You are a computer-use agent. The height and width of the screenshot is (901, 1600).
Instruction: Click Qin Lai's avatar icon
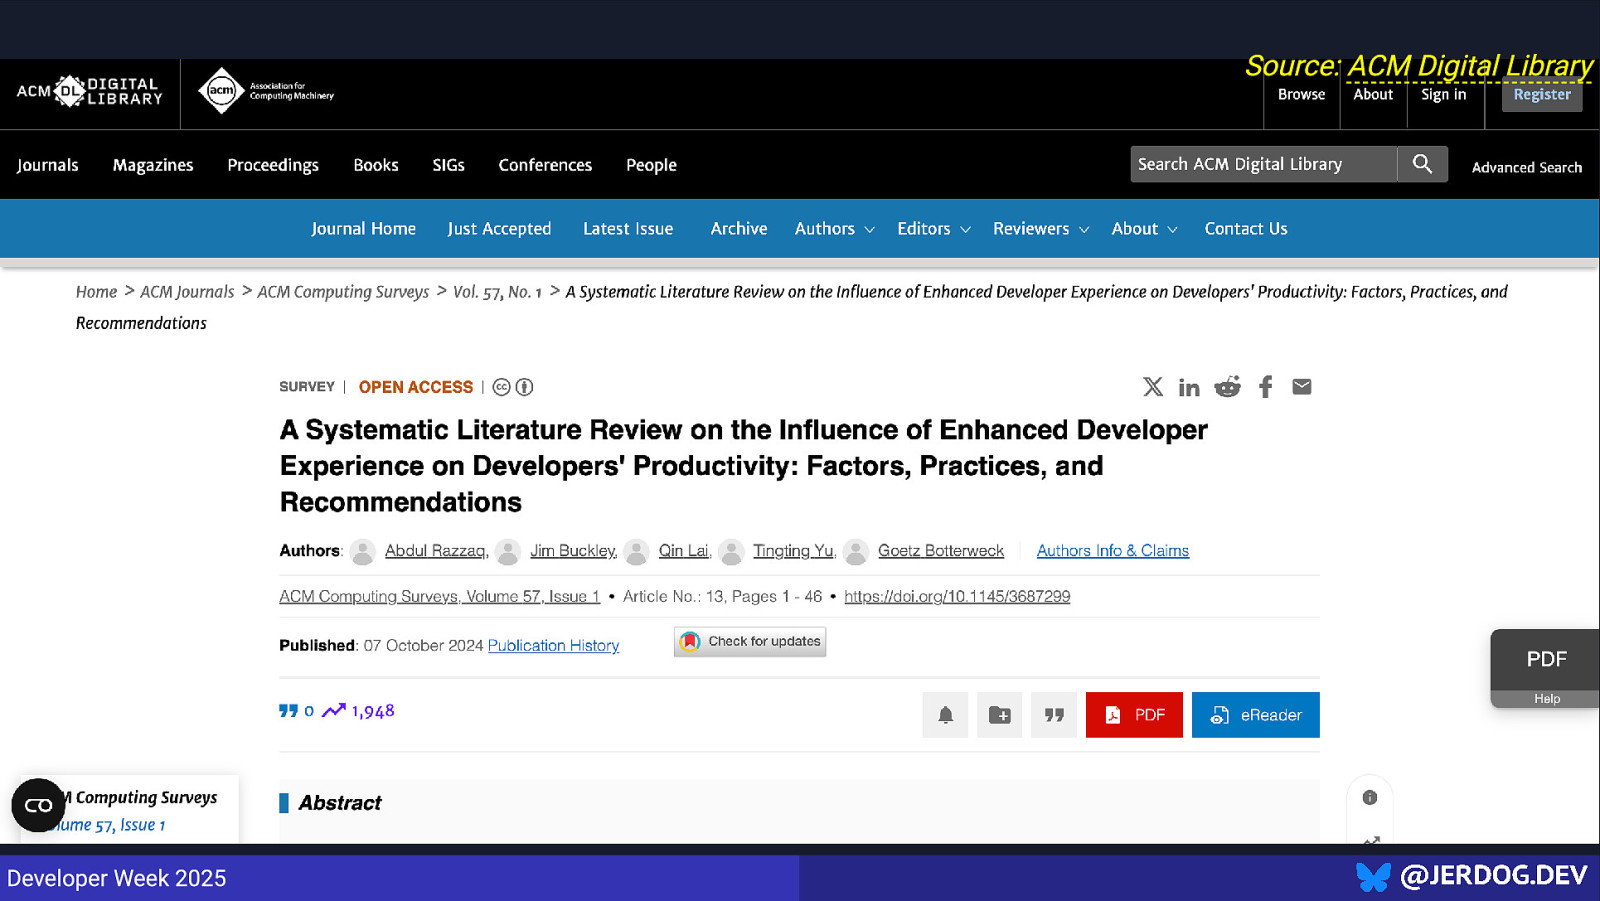[636, 551]
